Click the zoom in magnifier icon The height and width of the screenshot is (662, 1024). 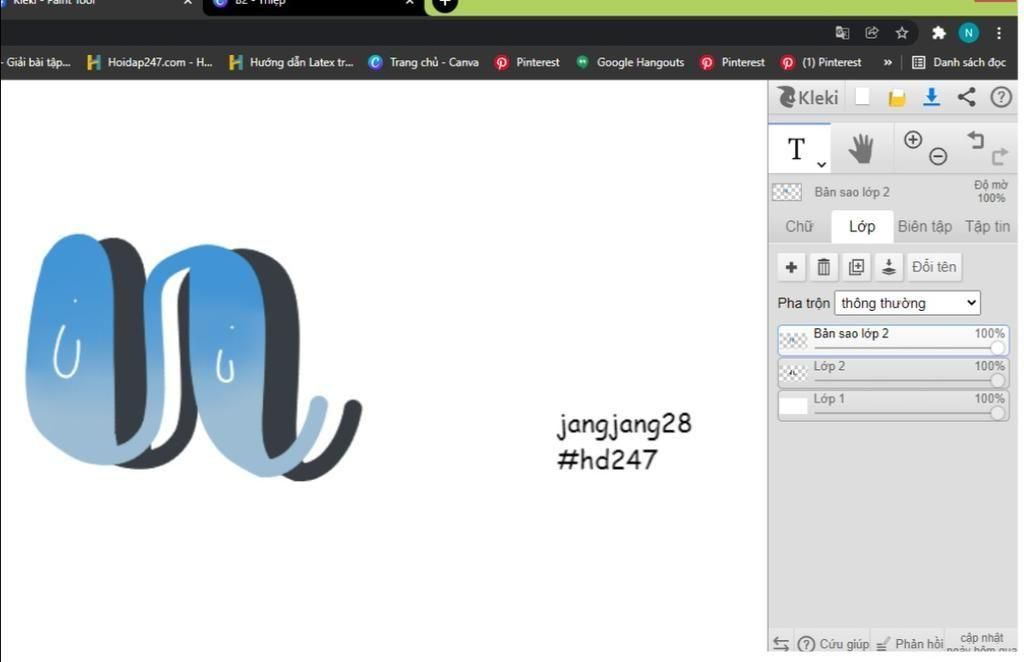913,140
